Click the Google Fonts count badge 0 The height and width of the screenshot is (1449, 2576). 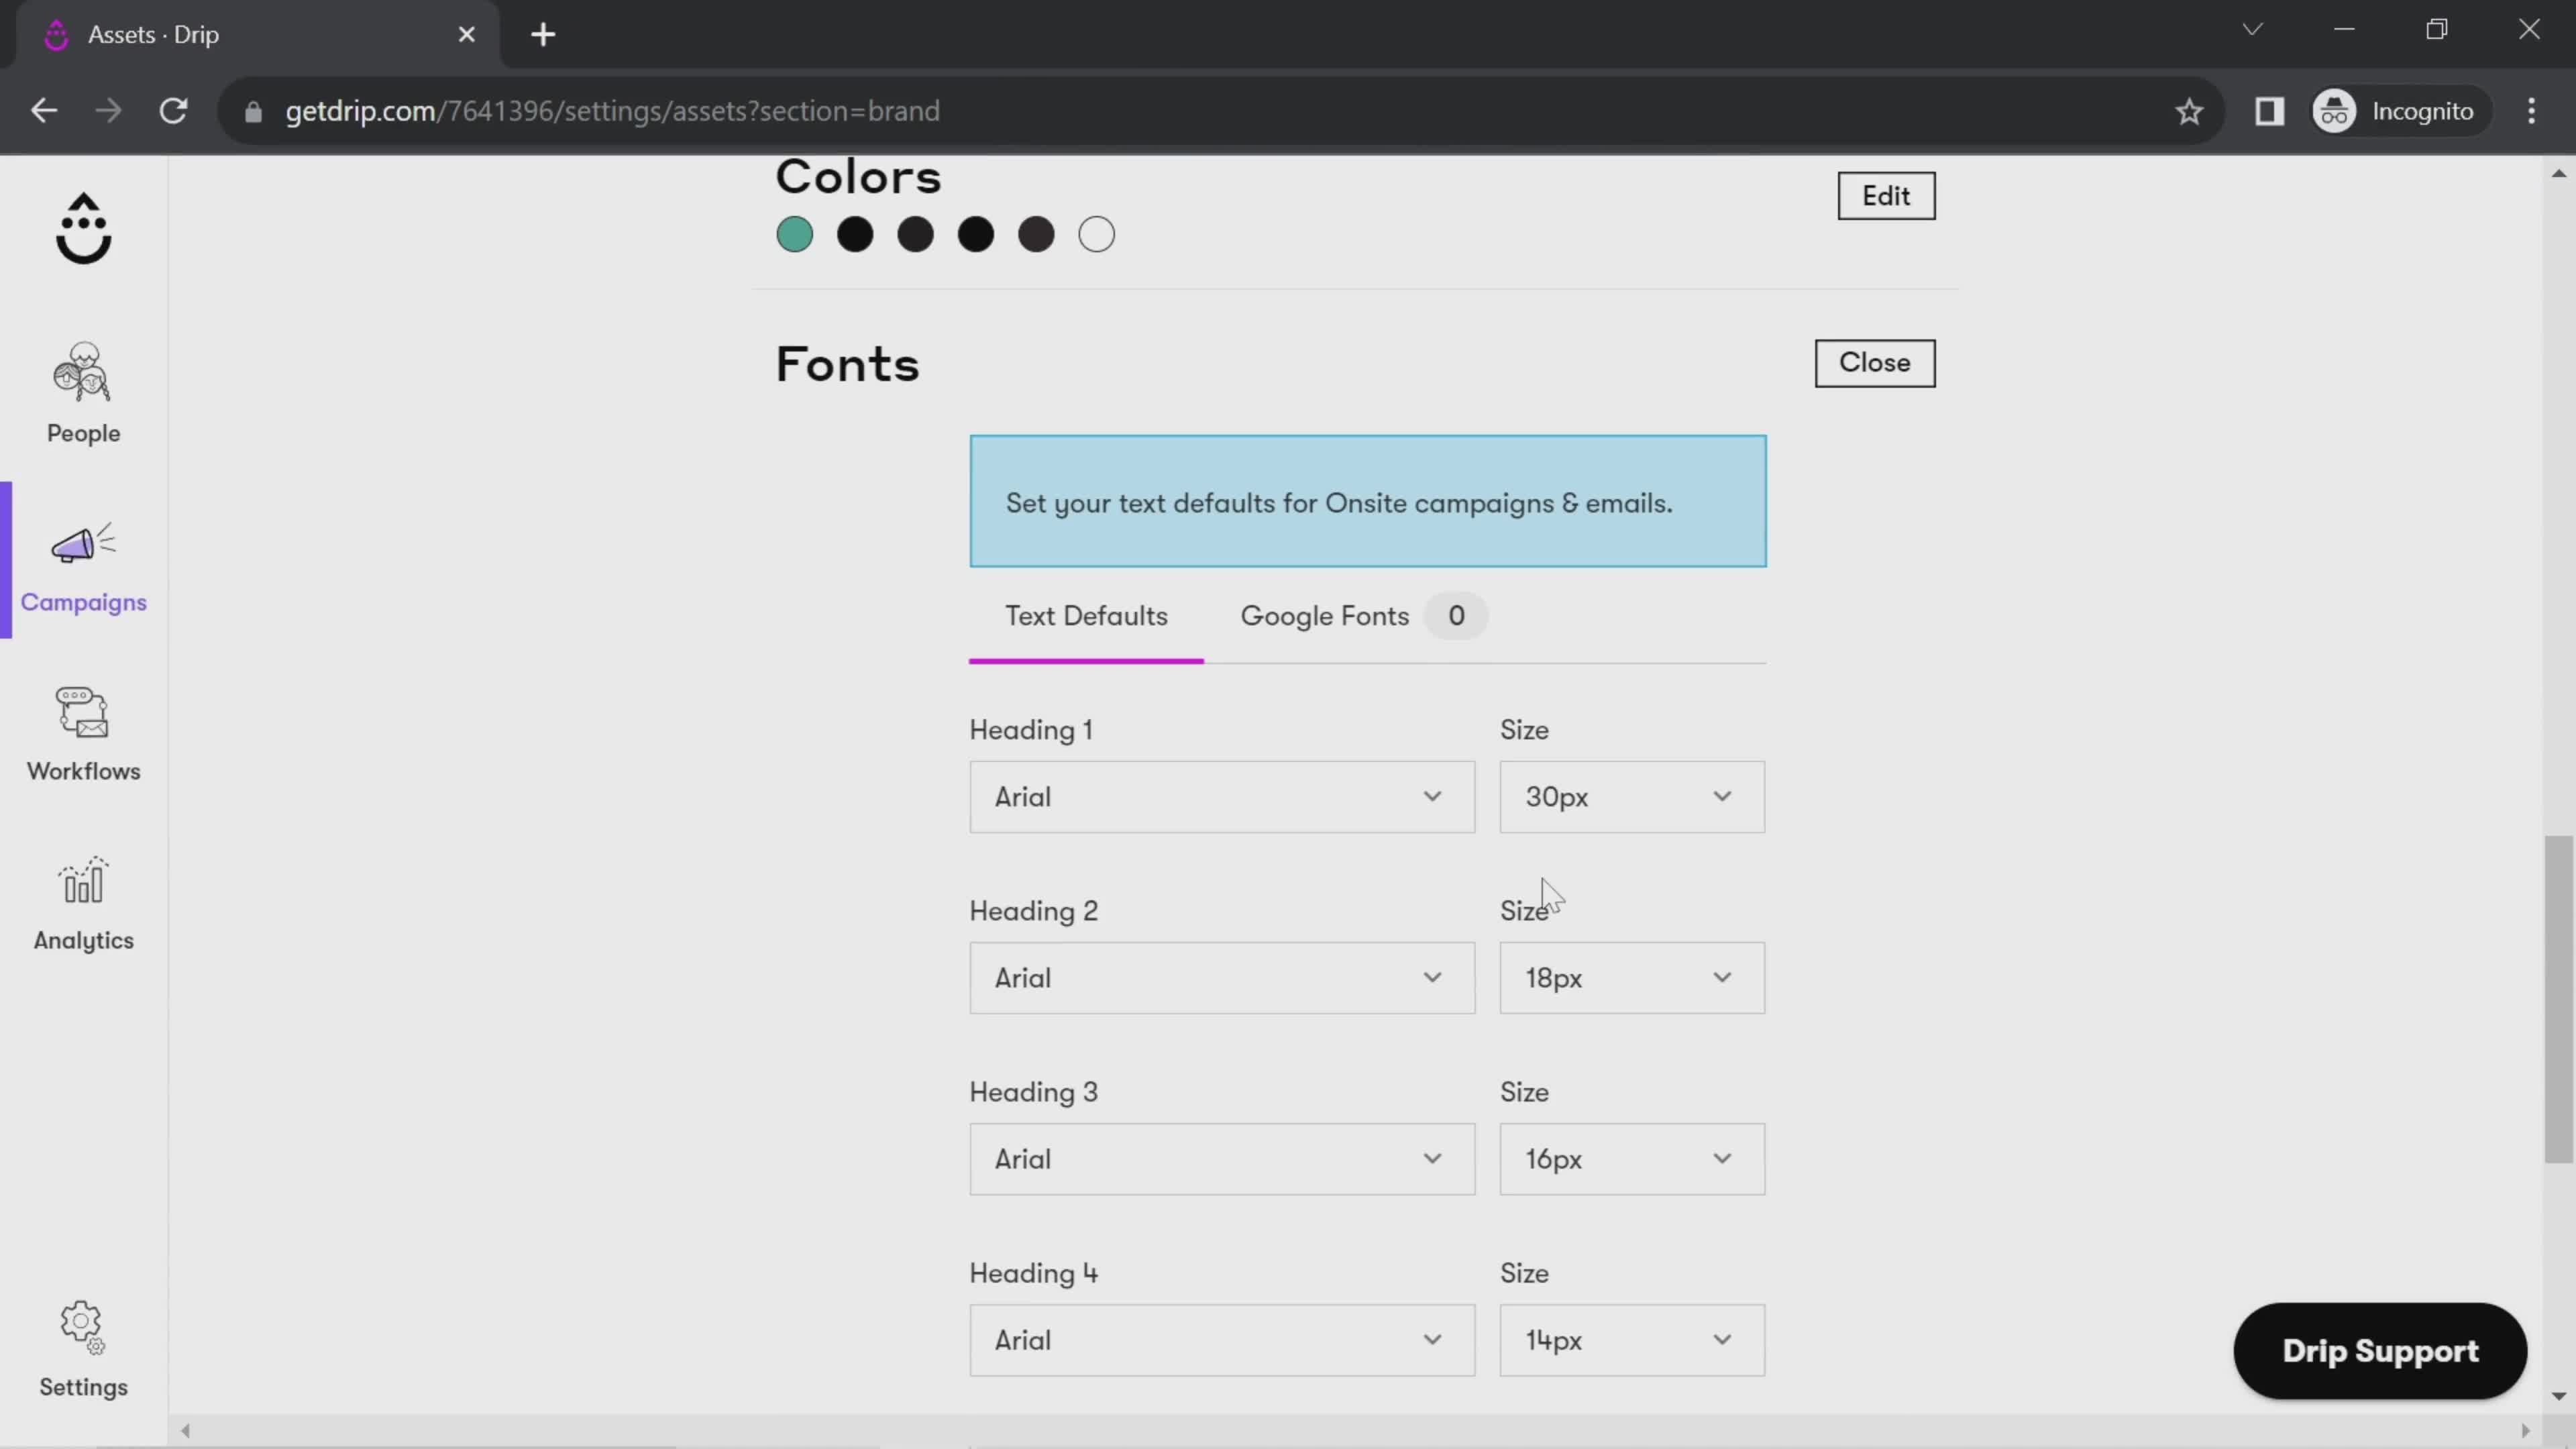[1456, 616]
